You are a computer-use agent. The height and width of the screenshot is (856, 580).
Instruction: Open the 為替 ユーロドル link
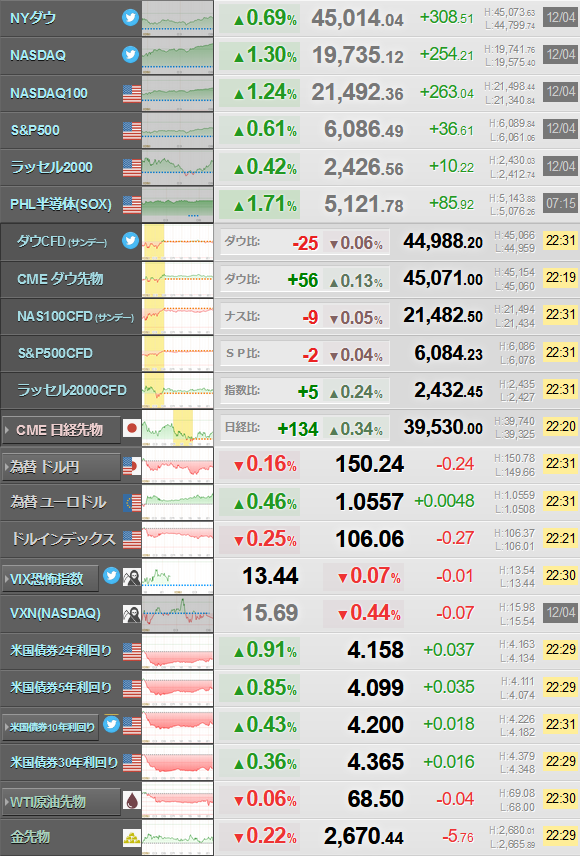(58, 502)
